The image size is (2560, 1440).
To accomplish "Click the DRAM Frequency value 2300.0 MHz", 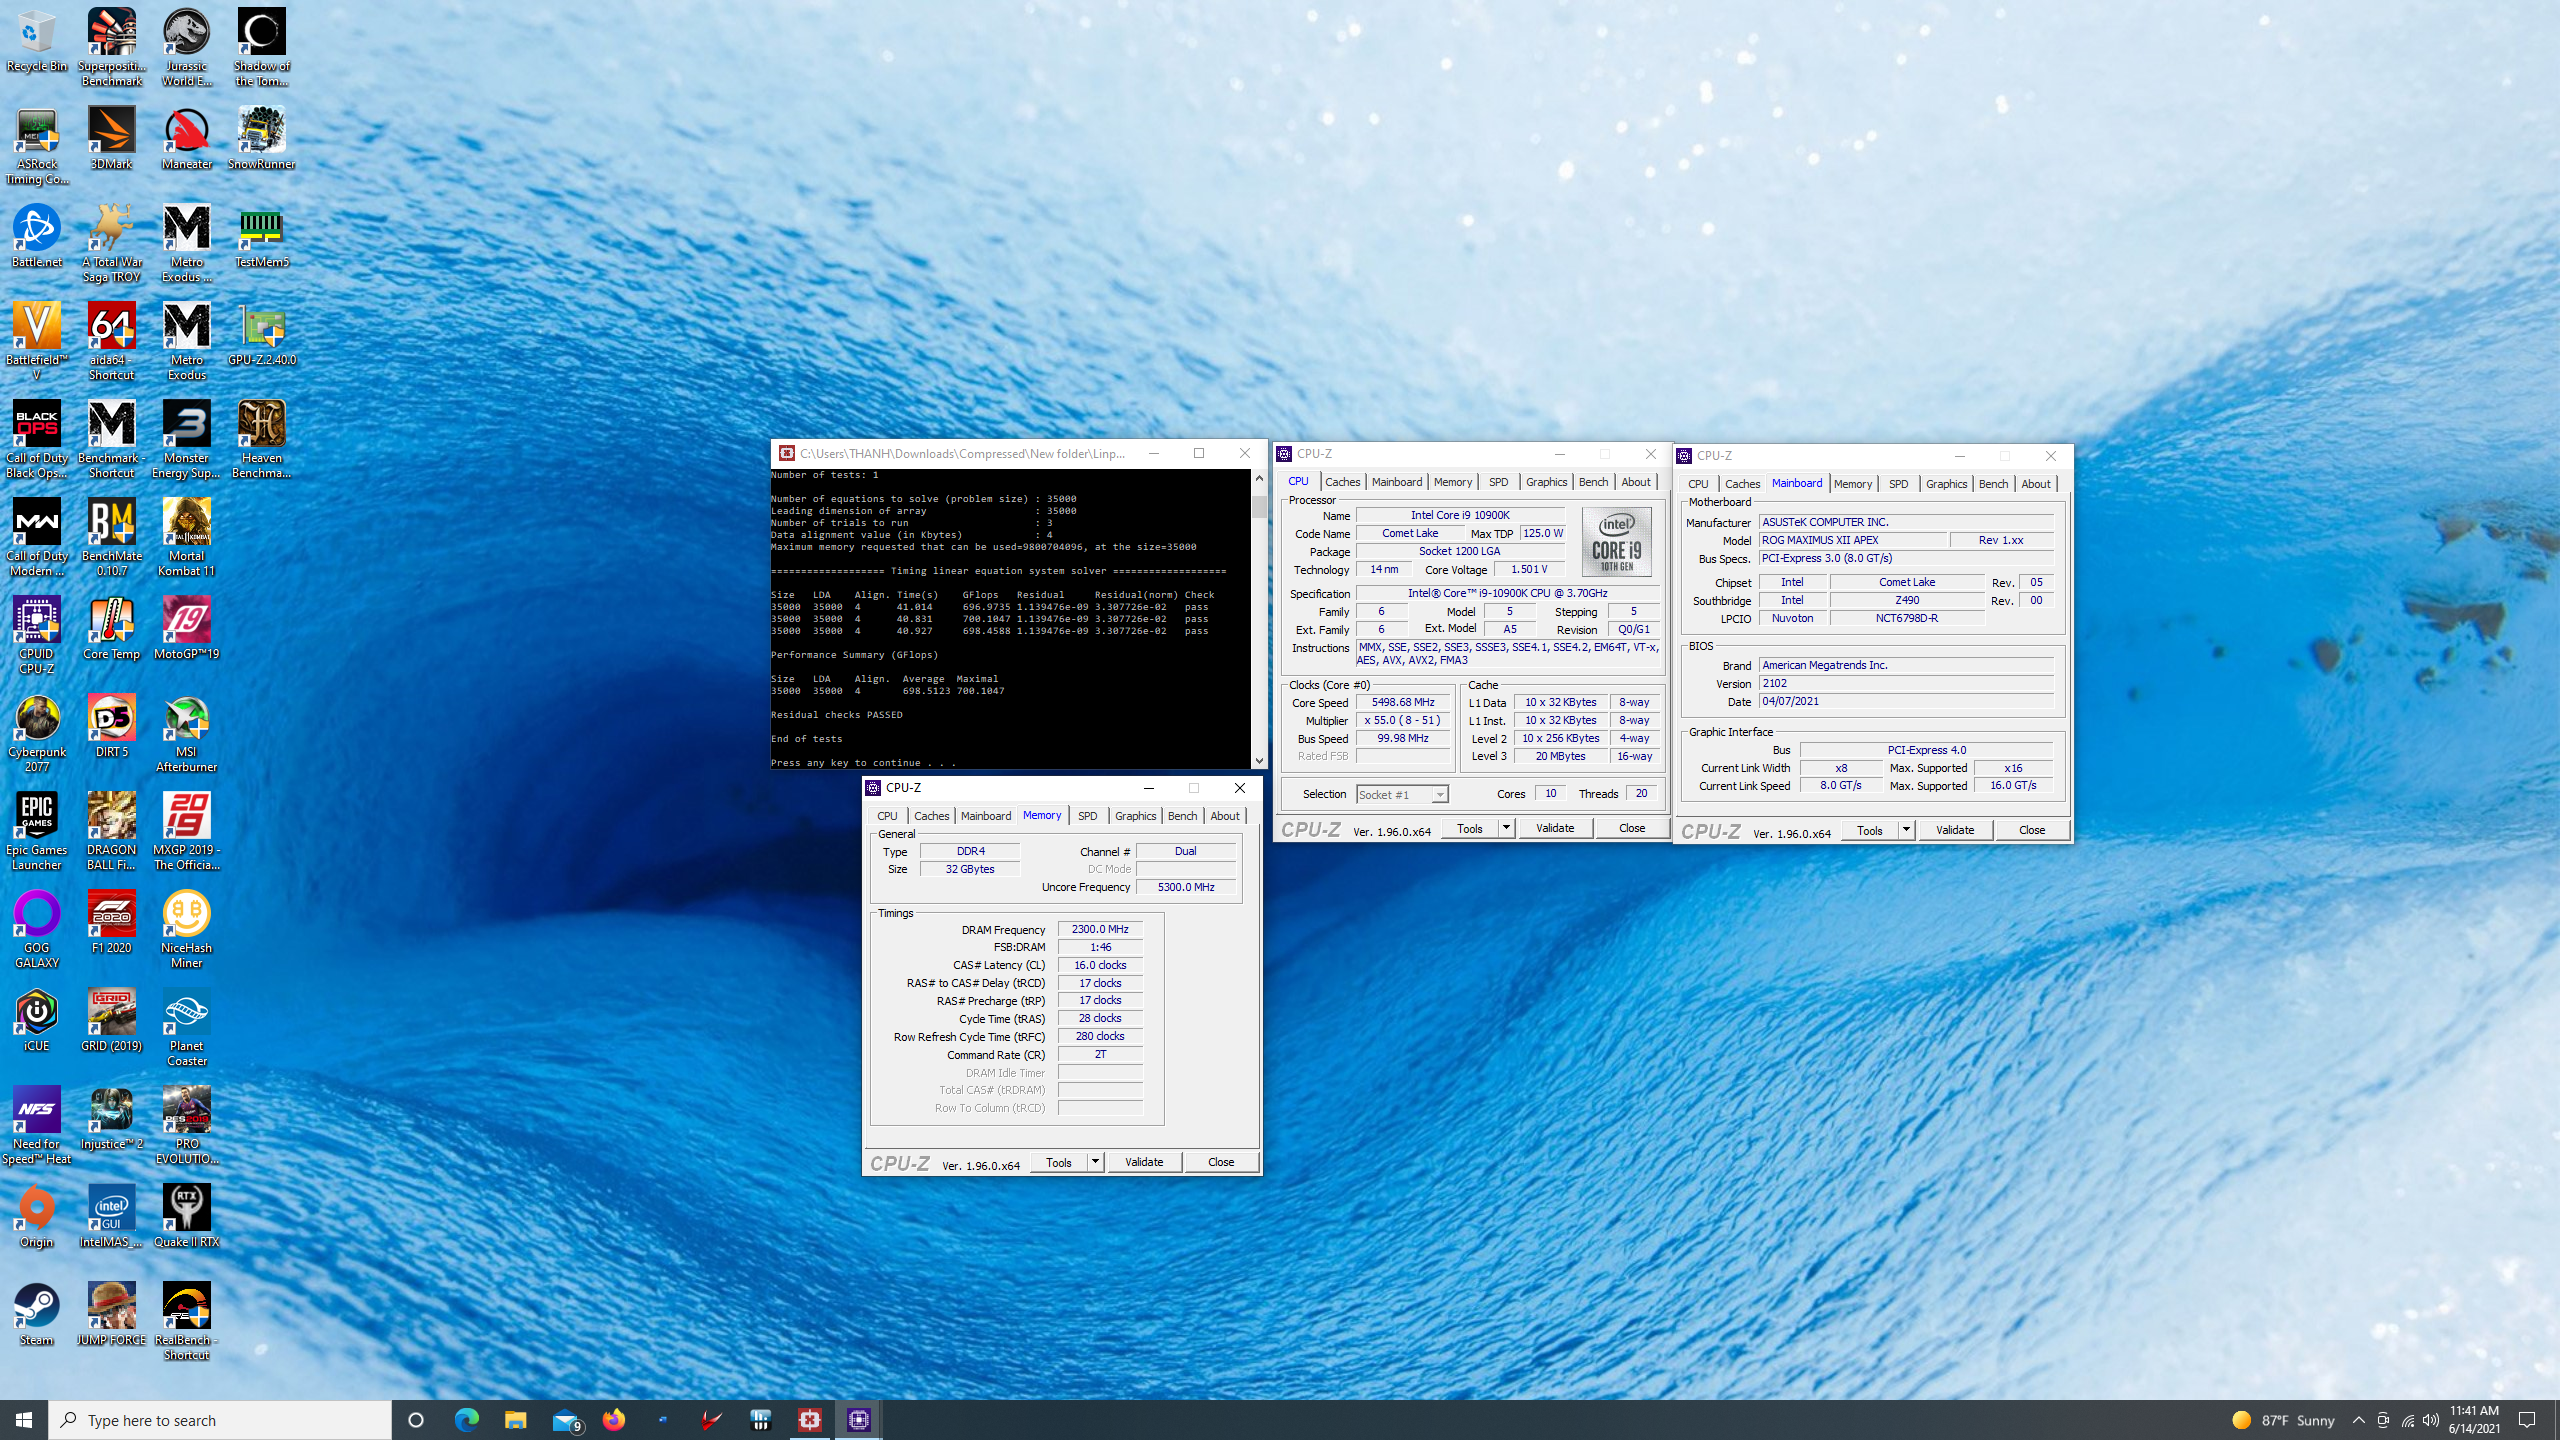I will pyautogui.click(x=1100, y=929).
